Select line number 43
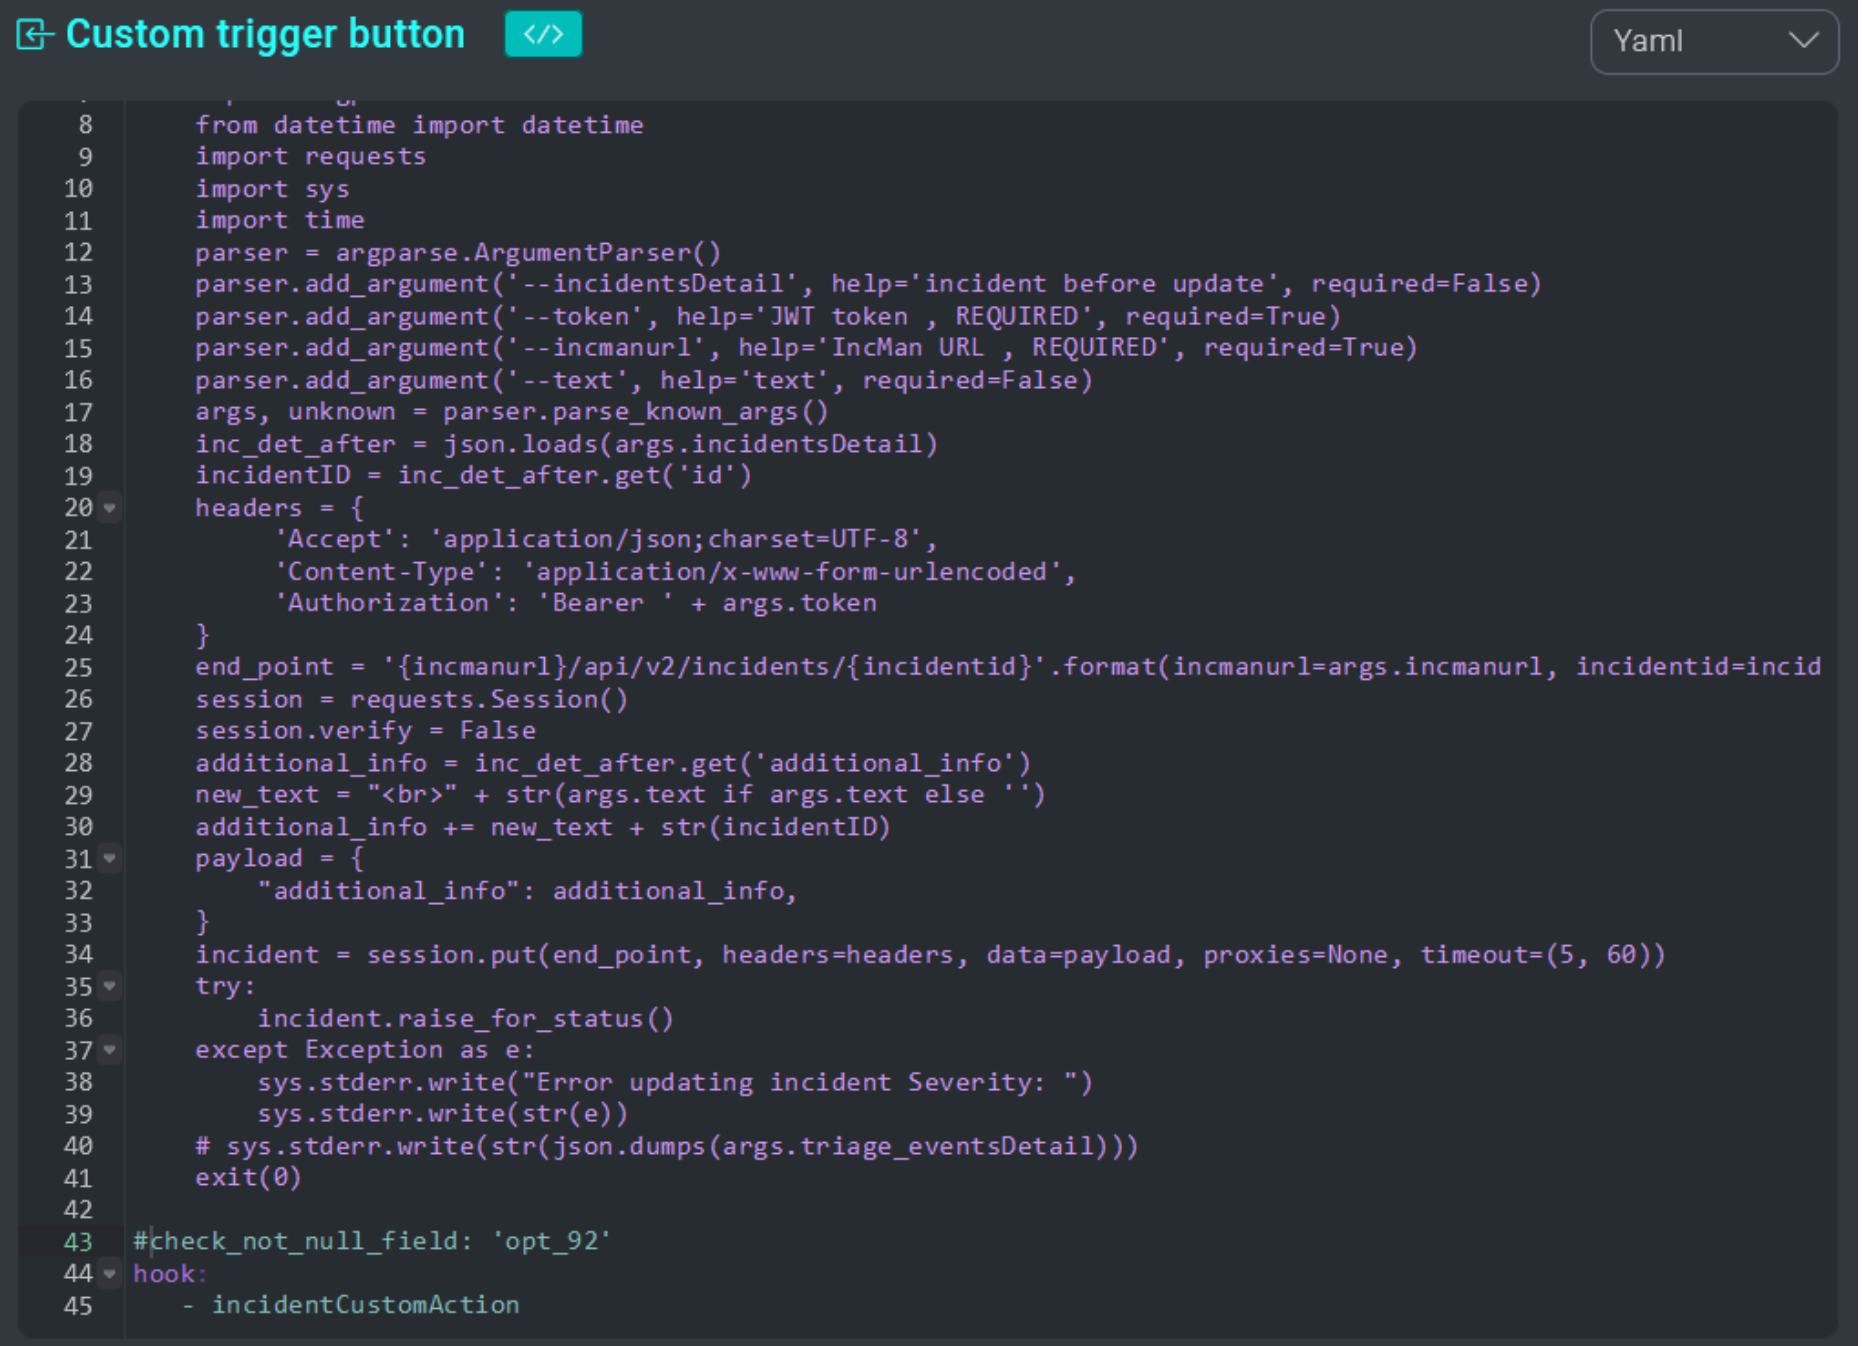The width and height of the screenshot is (1862, 1346). tap(79, 1241)
